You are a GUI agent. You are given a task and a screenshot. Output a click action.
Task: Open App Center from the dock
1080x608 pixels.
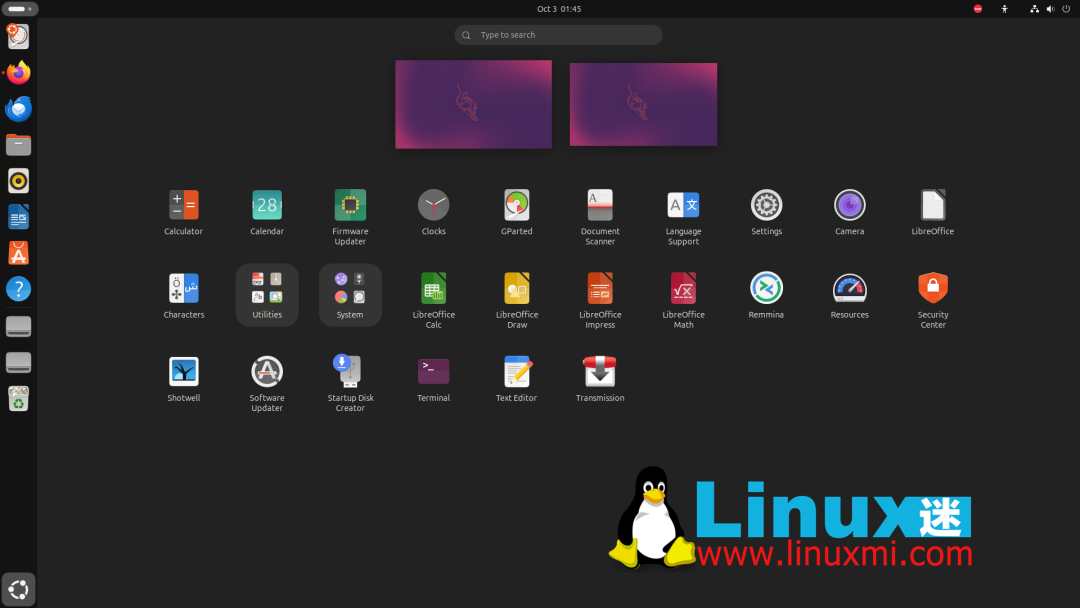coord(19,253)
